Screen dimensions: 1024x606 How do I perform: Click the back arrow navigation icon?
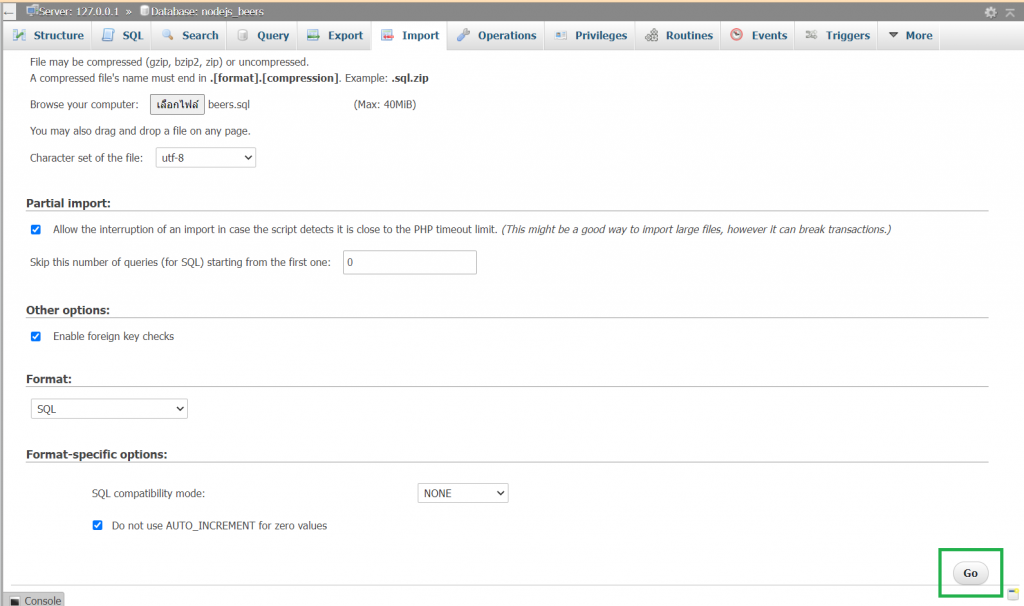pyautogui.click(x=8, y=12)
